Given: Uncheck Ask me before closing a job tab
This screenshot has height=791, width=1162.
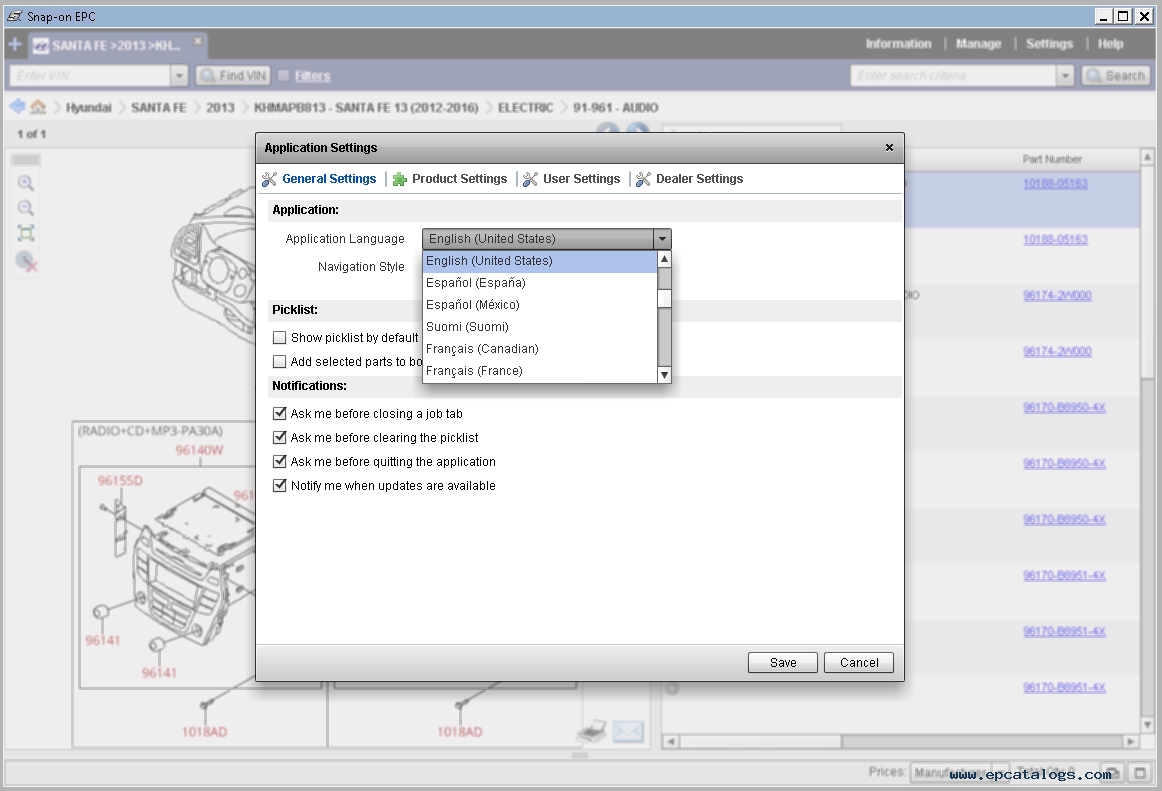Looking at the screenshot, I should click(279, 414).
